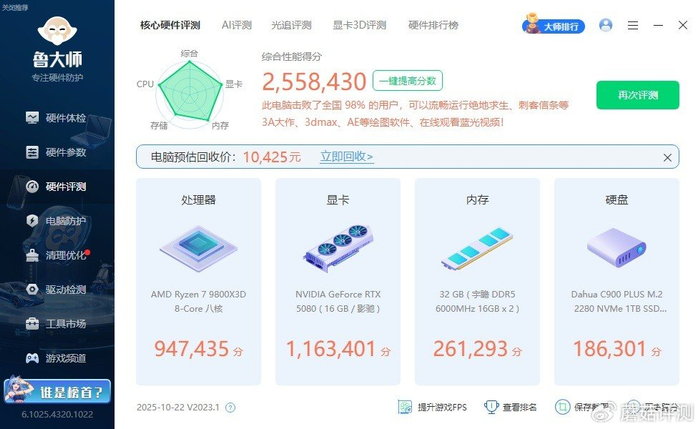Click the save screenshot crop icon
700x429 pixels.
(562, 407)
